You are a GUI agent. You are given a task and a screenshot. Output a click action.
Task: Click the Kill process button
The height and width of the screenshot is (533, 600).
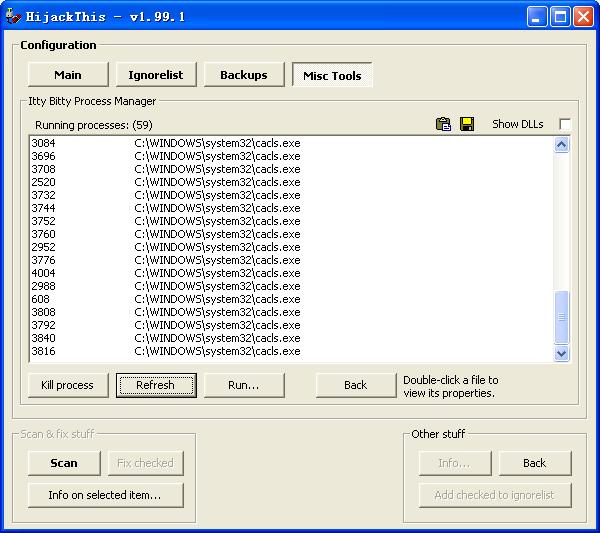click(68, 385)
